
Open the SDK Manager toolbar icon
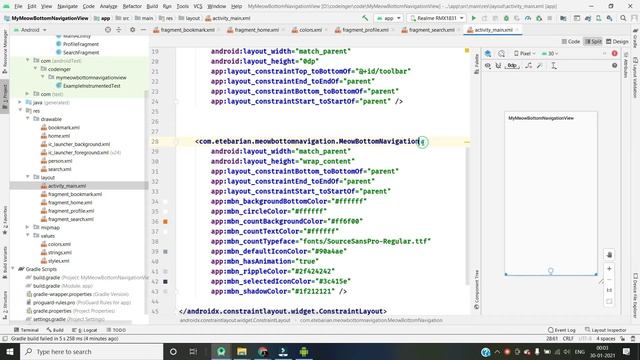click(609, 18)
